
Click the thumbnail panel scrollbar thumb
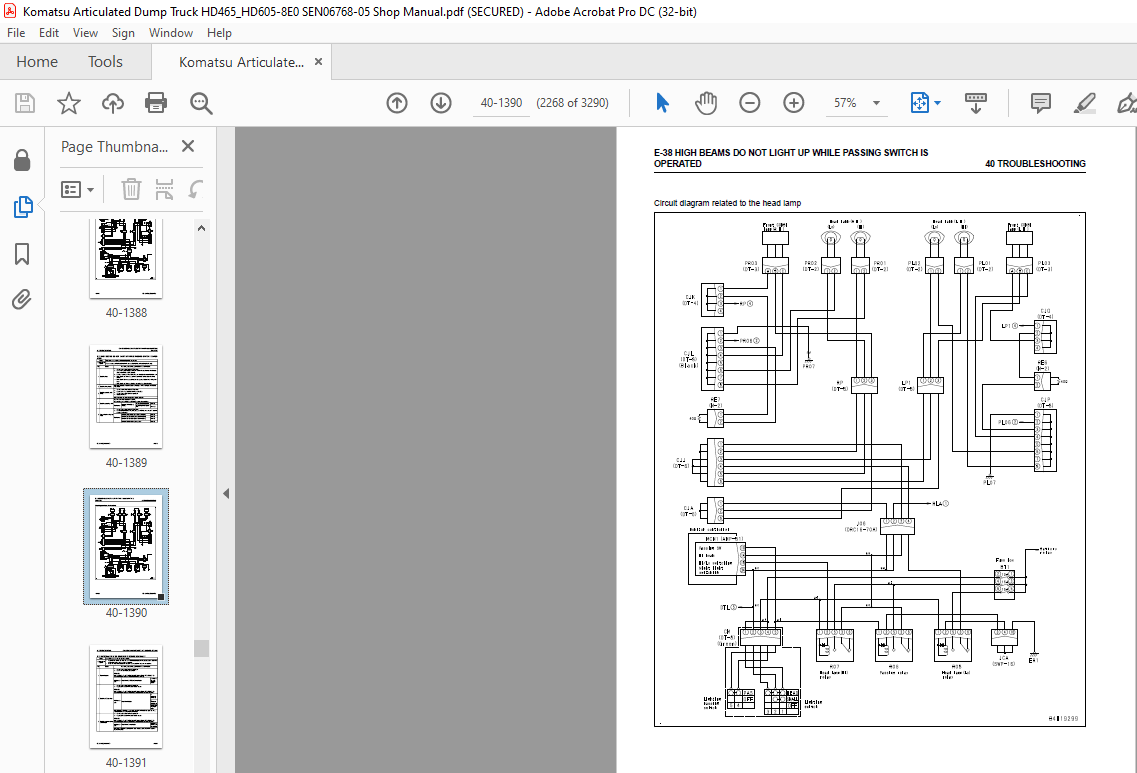202,648
